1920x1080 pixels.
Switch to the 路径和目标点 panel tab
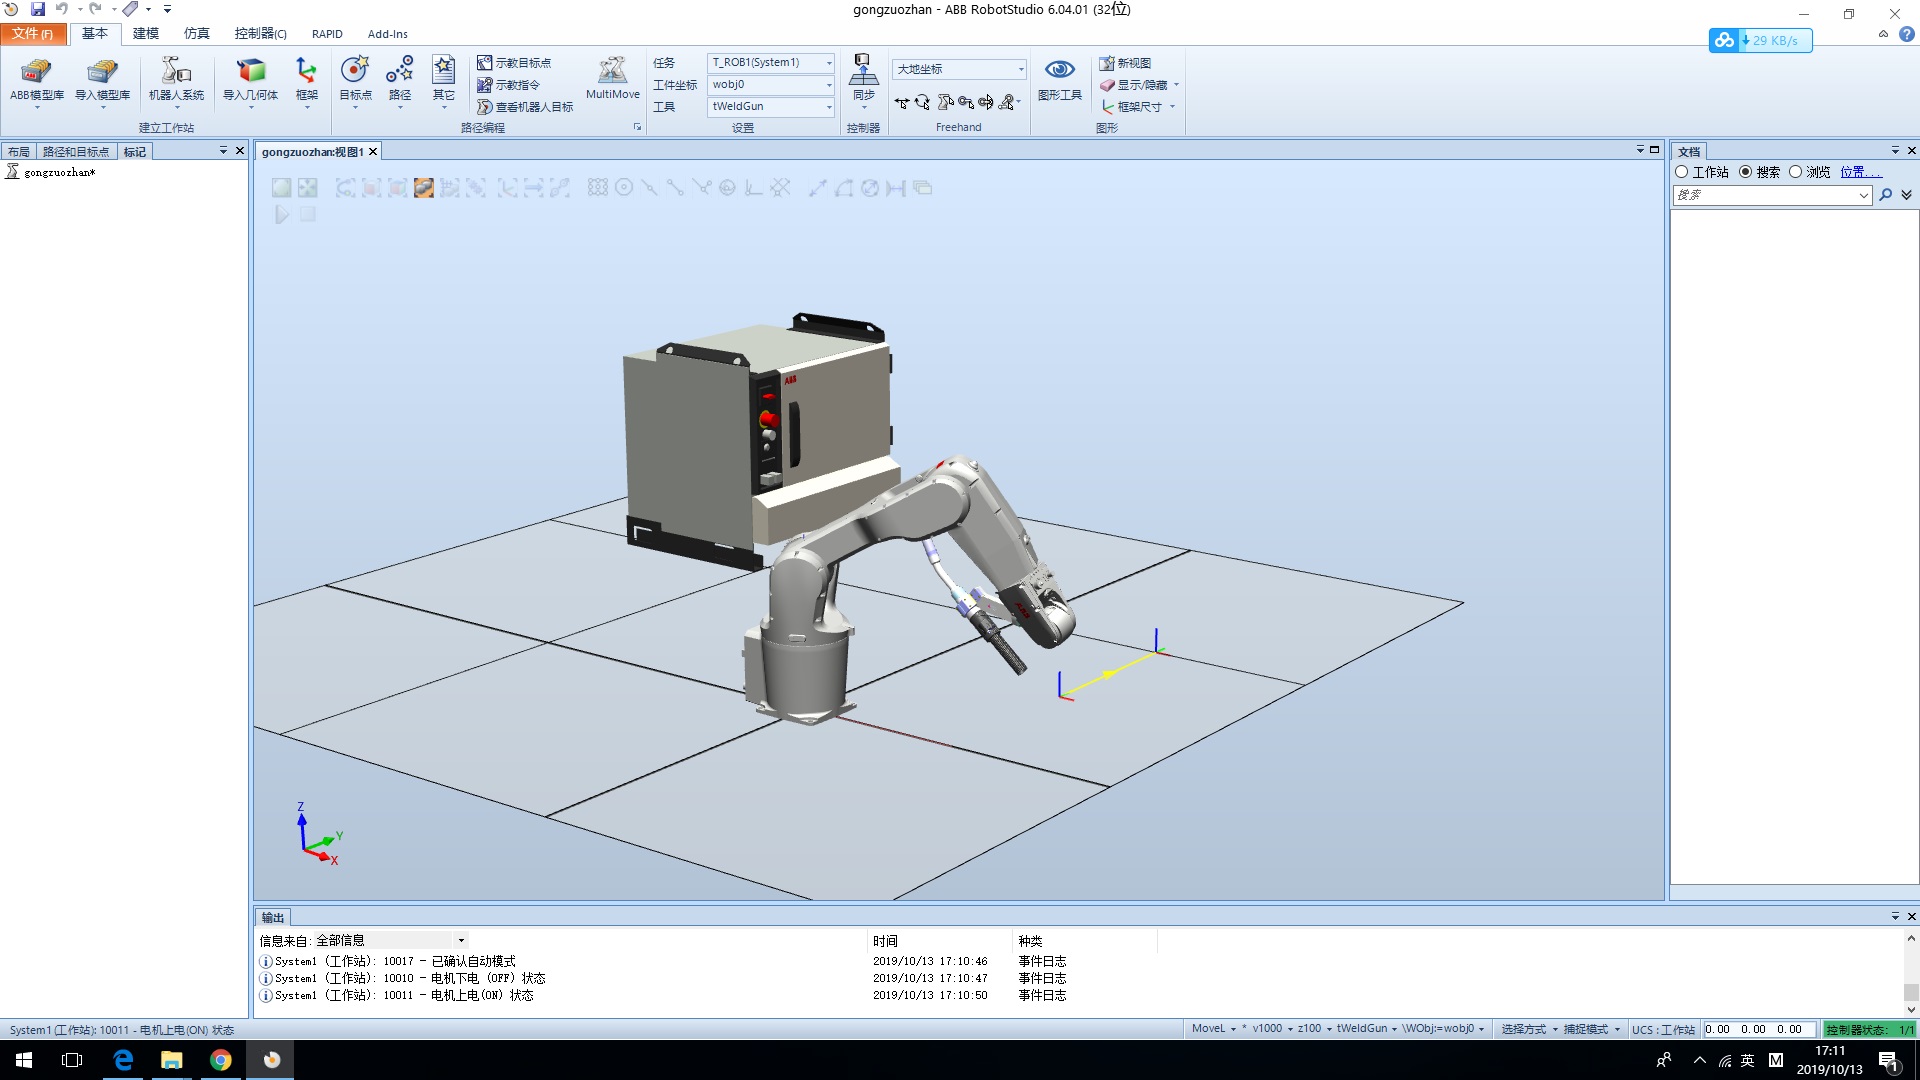point(76,152)
